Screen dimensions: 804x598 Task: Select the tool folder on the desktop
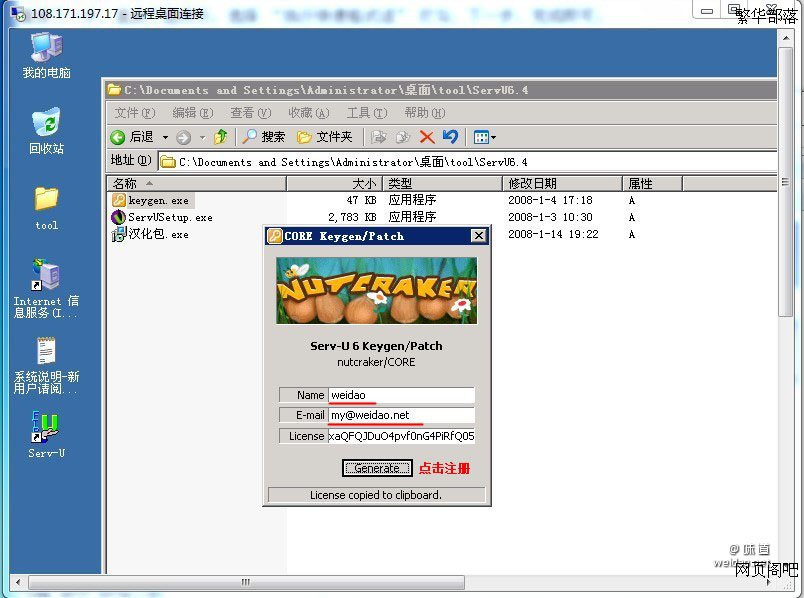pos(46,208)
